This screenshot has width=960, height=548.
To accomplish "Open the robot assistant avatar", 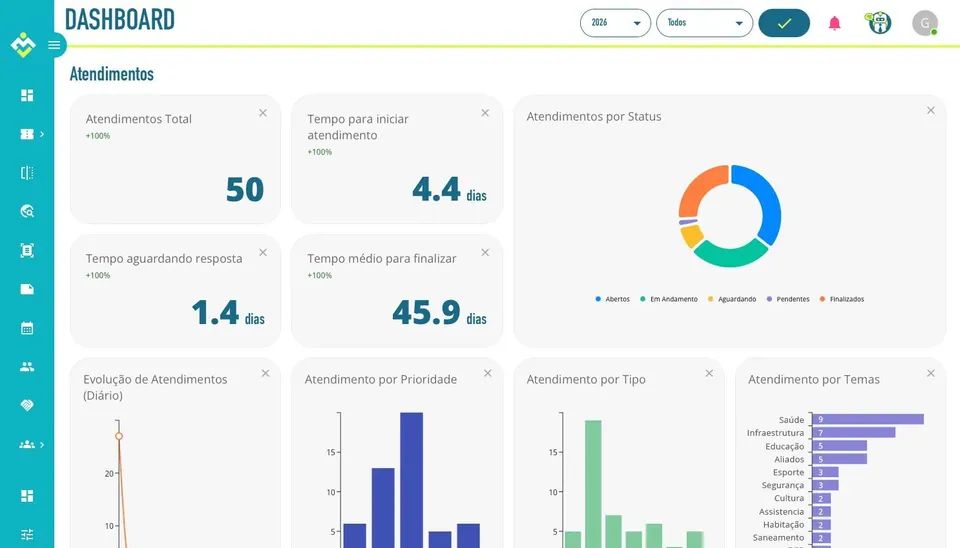I will [x=879, y=23].
